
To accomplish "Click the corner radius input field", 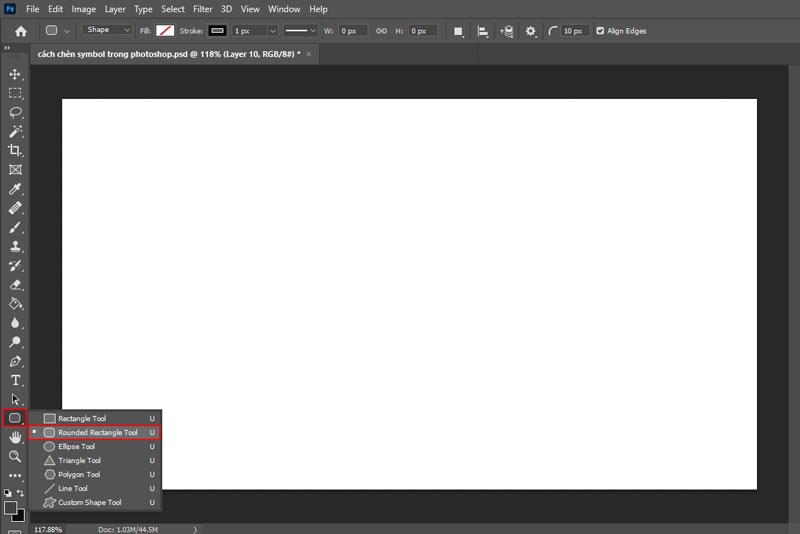I will click(574, 31).
